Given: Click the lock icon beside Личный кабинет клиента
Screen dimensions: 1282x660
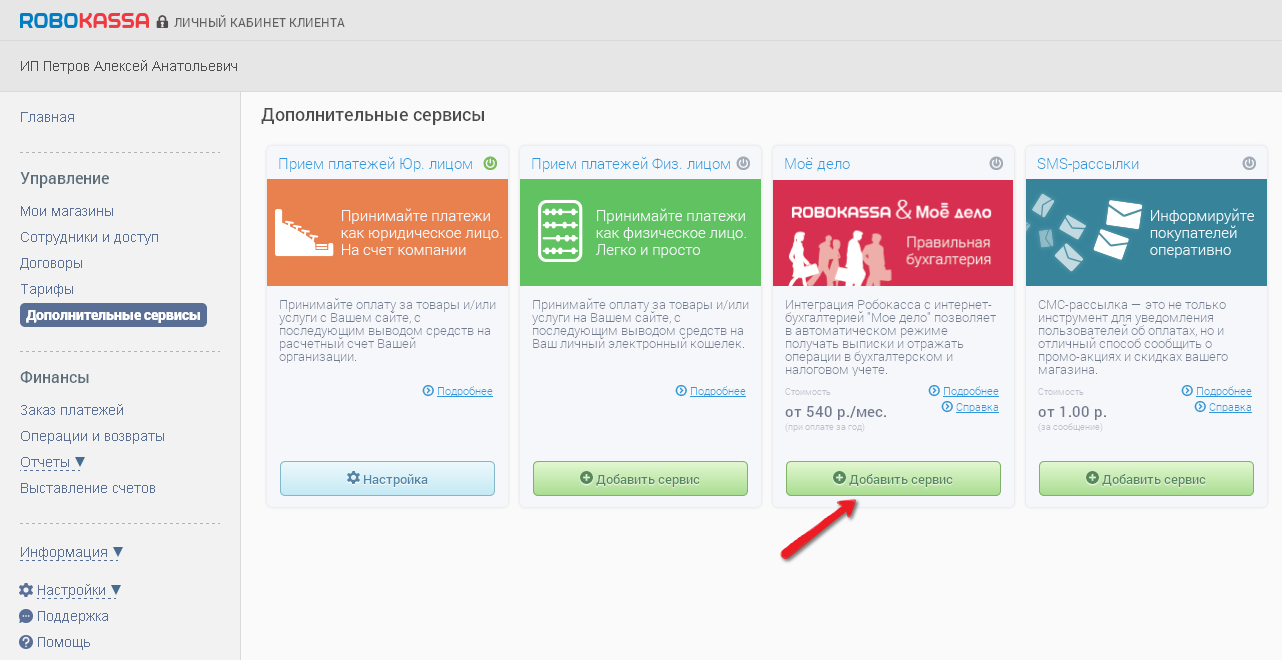Looking at the screenshot, I should pos(162,22).
